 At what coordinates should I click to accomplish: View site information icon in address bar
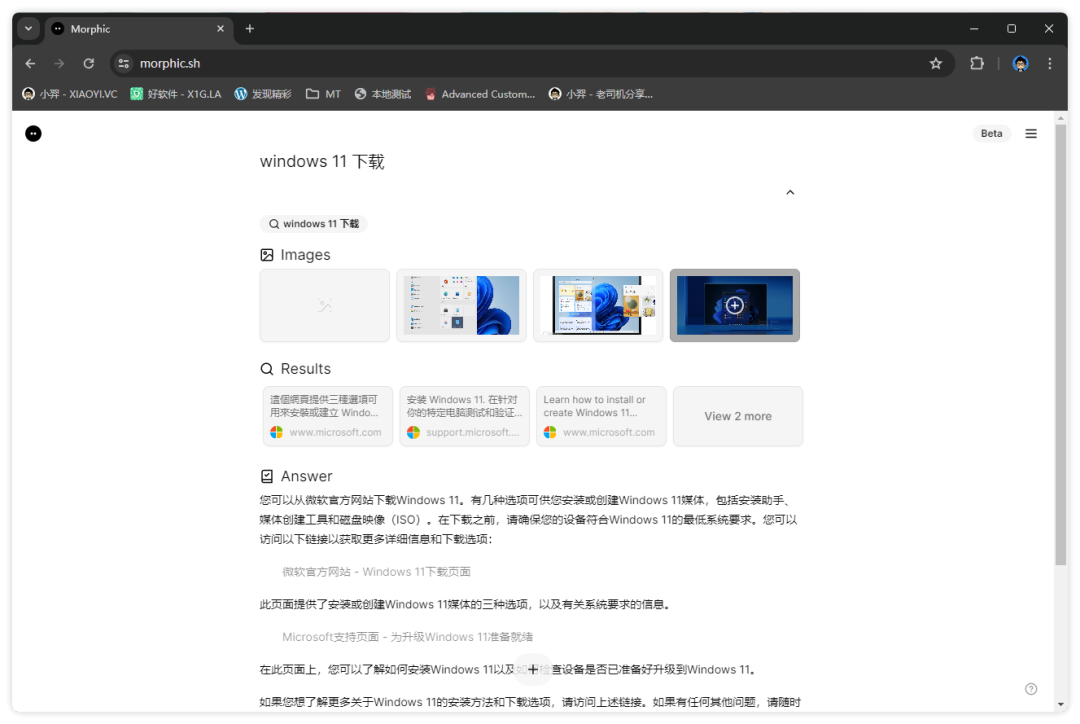click(124, 63)
